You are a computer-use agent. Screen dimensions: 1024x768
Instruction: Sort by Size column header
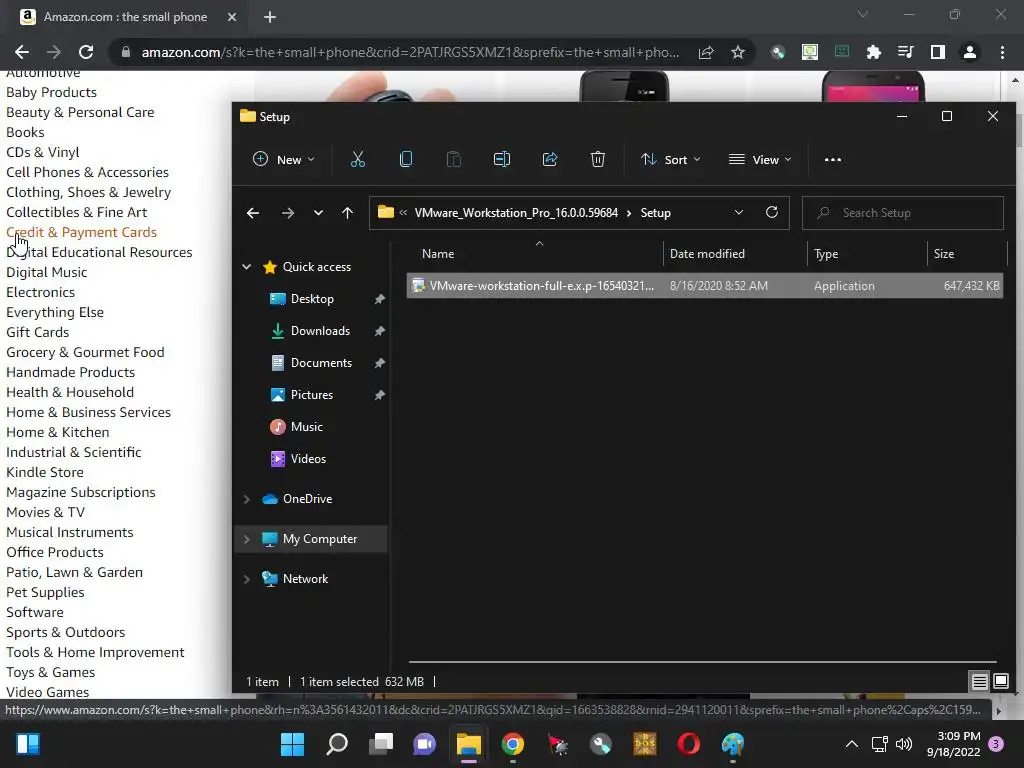[944, 254]
